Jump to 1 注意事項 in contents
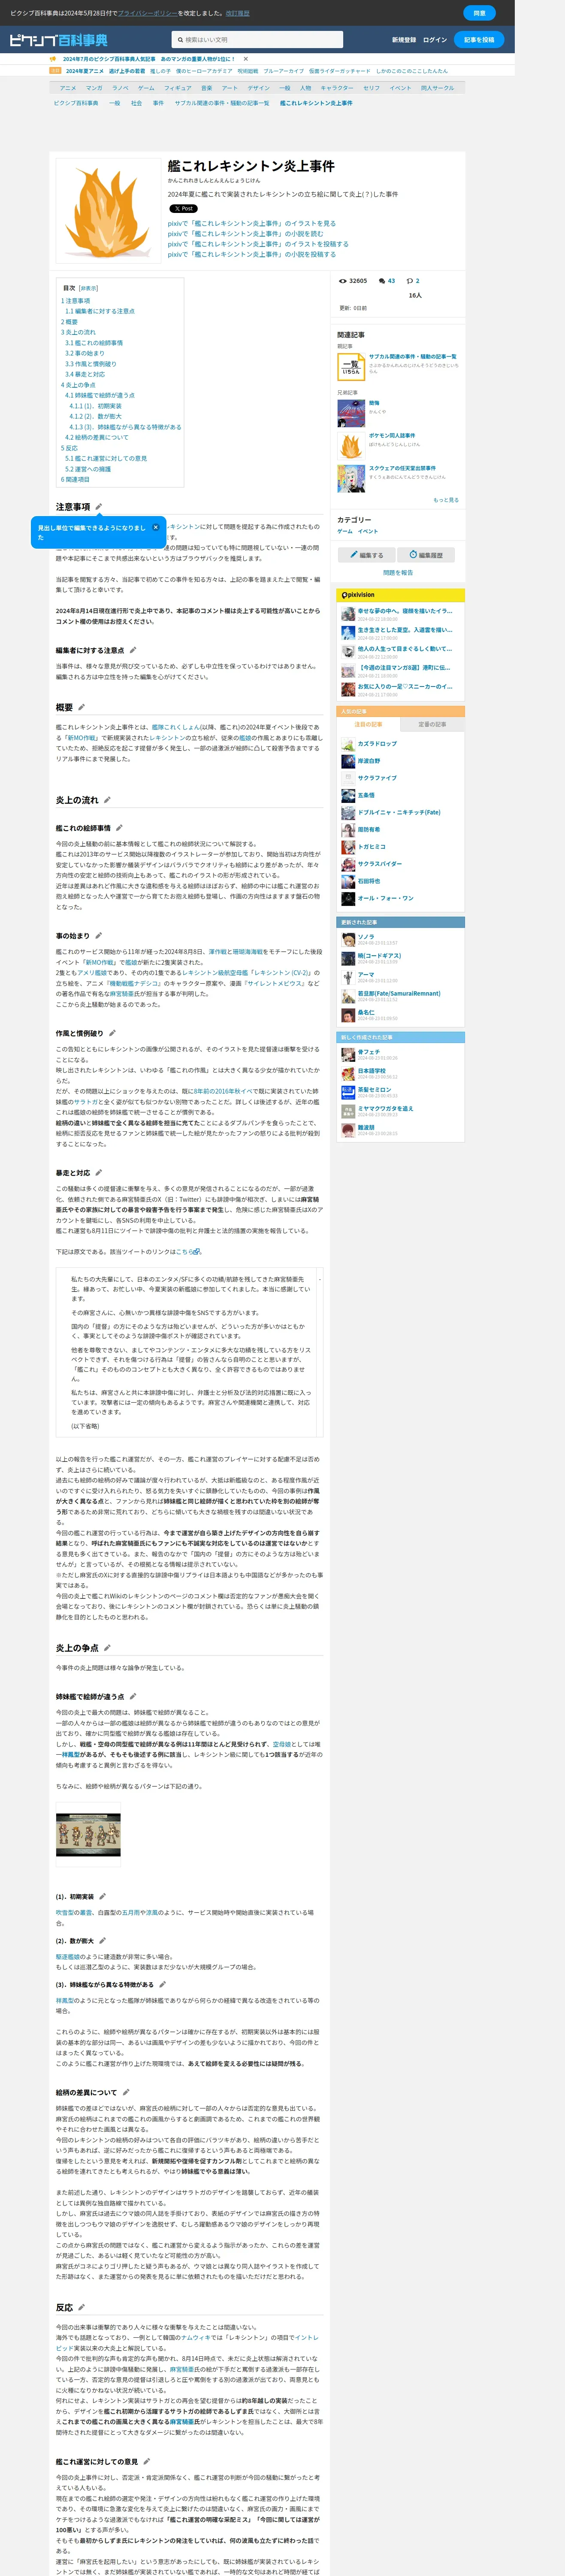The image size is (565, 2576). (75, 301)
